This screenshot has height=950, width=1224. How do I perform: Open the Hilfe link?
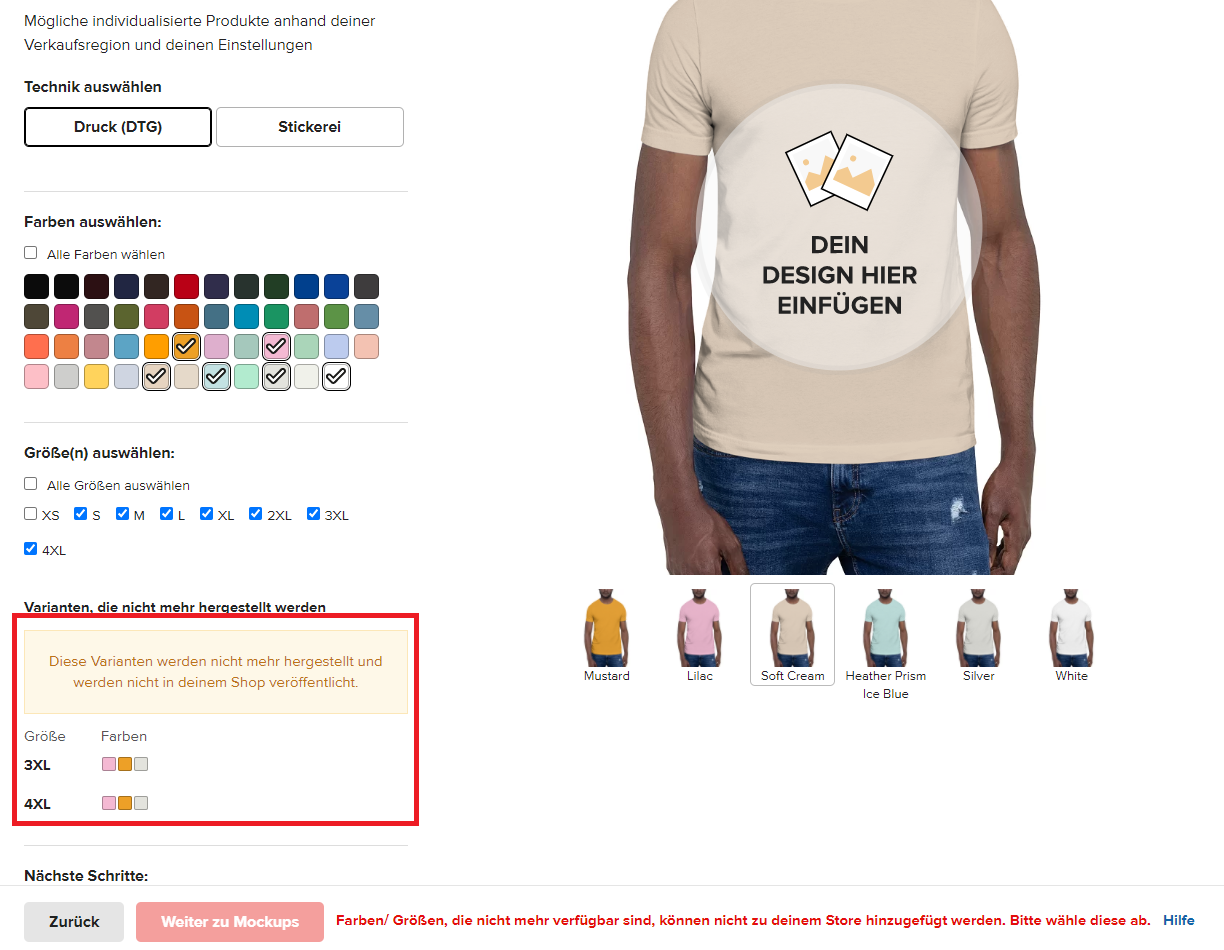pyautogui.click(x=1179, y=920)
